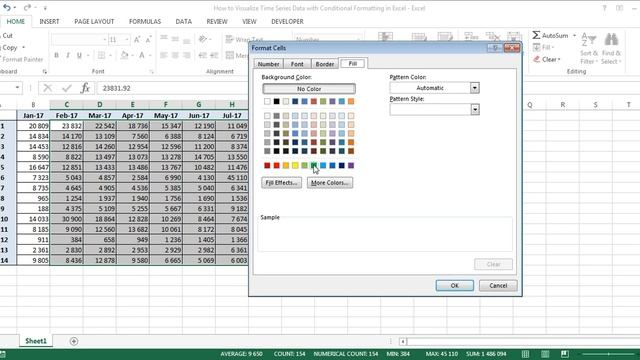This screenshot has height=360, width=640.
Task: Select the cell containing 30 900
Action: tap(67, 219)
